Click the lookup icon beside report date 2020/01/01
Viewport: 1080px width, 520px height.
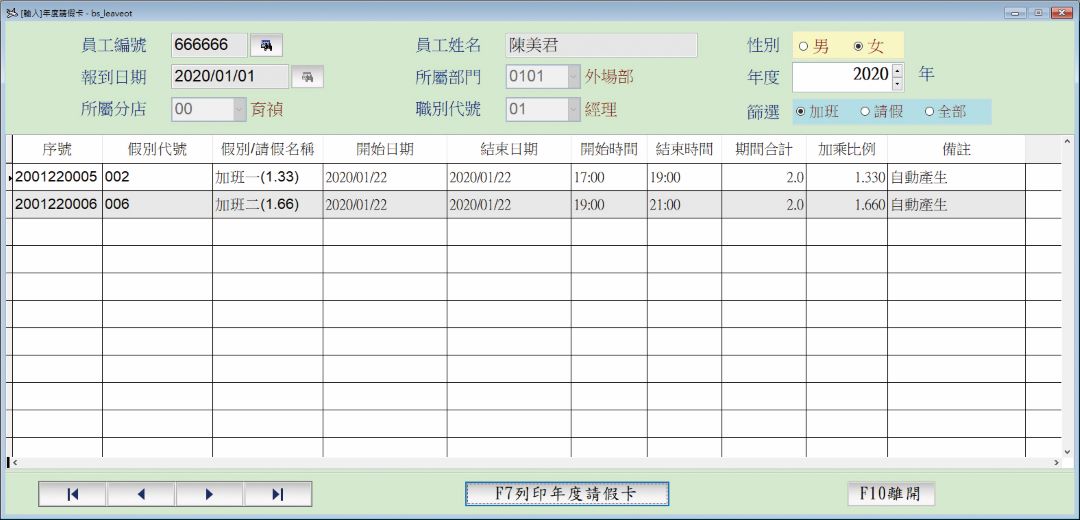point(307,76)
